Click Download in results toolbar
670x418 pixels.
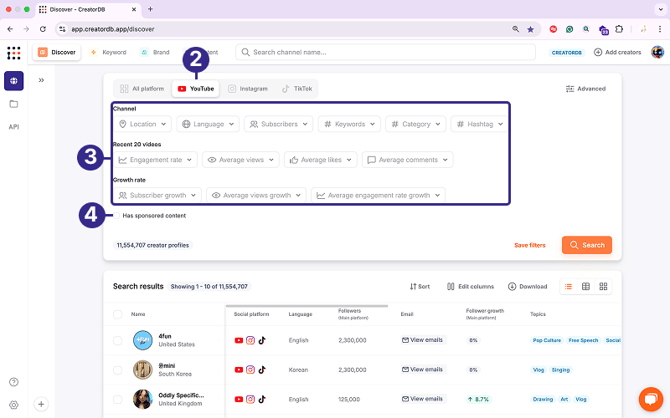pyautogui.click(x=527, y=286)
